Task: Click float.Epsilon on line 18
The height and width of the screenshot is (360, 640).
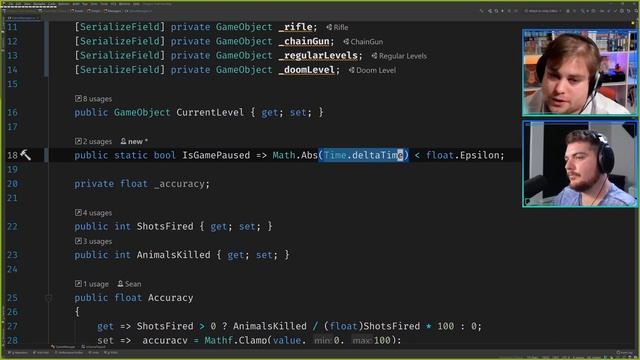Action: pos(462,155)
